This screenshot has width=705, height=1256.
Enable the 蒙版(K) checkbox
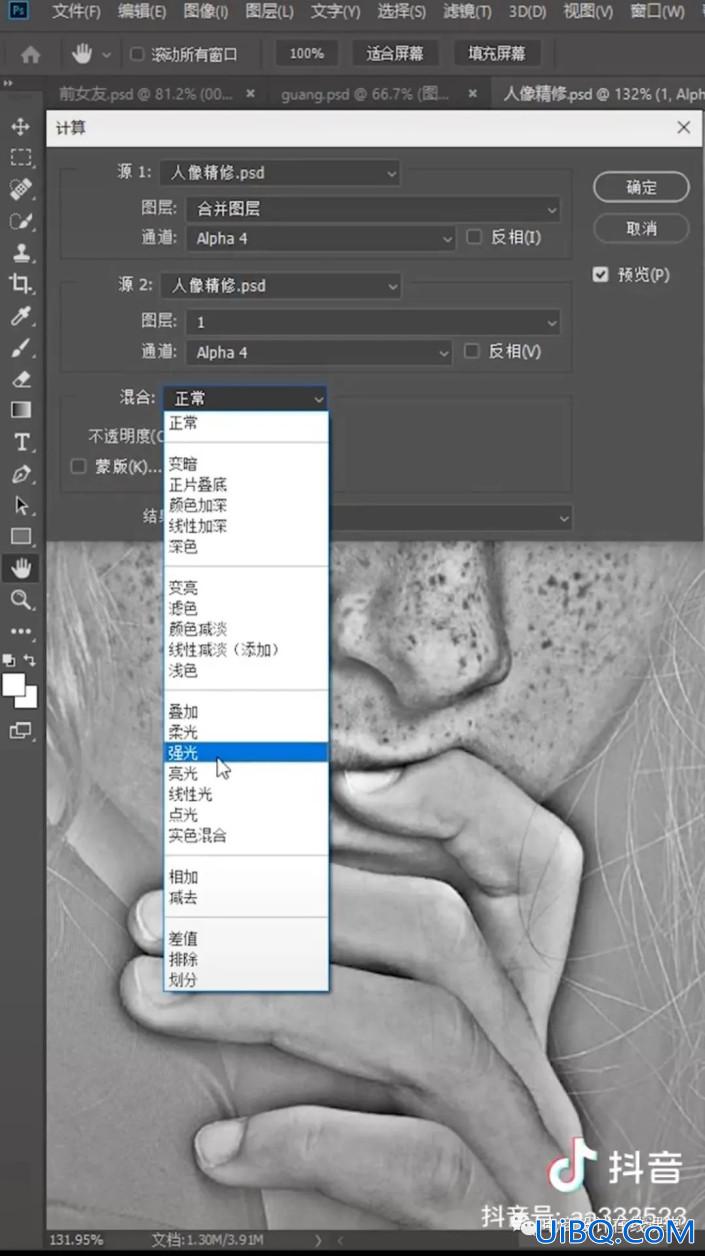tap(78, 467)
